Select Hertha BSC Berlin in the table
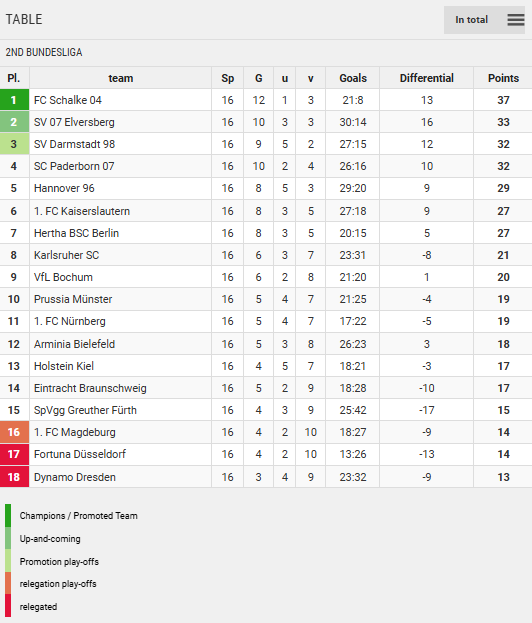Viewport: 532px width, 623px height. [x=76, y=233]
